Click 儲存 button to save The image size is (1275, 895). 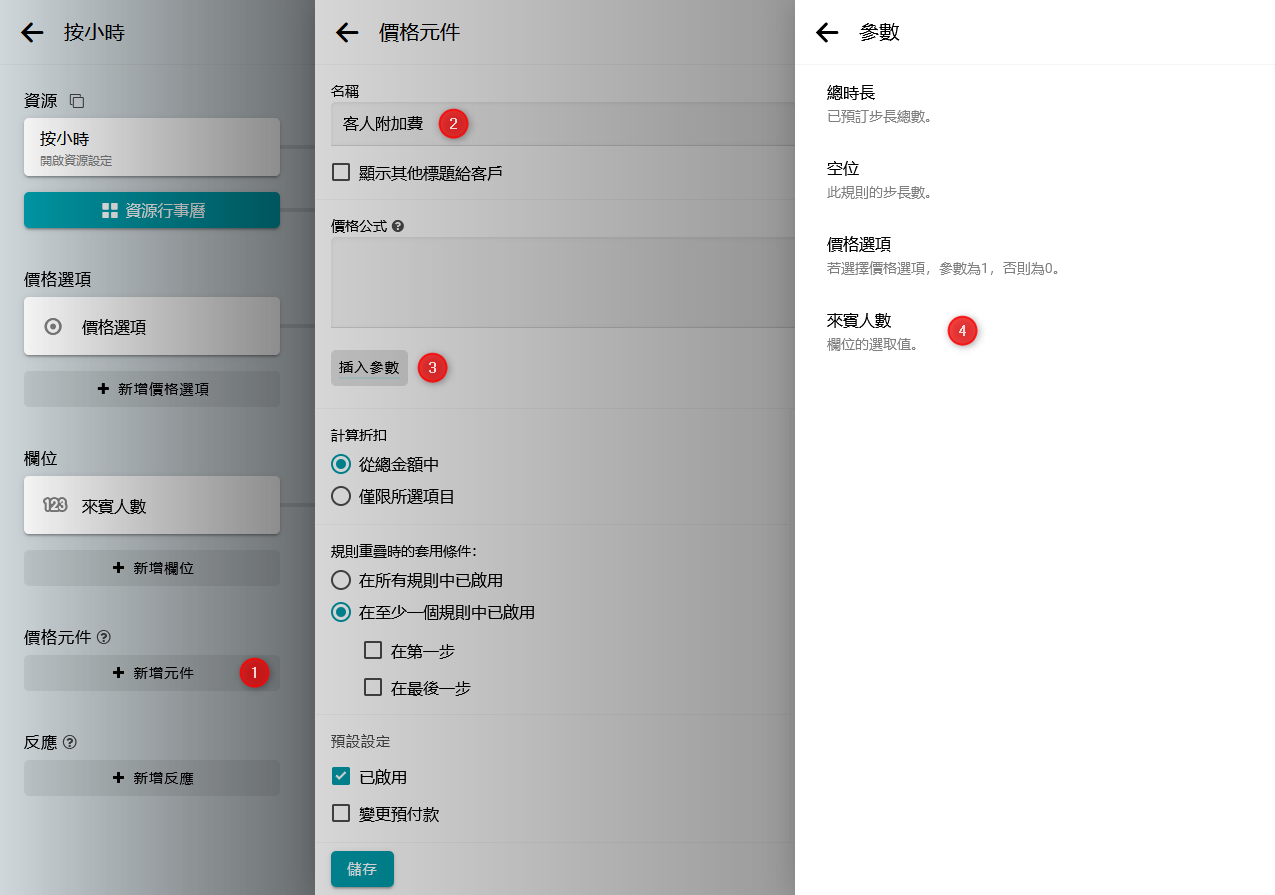coord(362,869)
